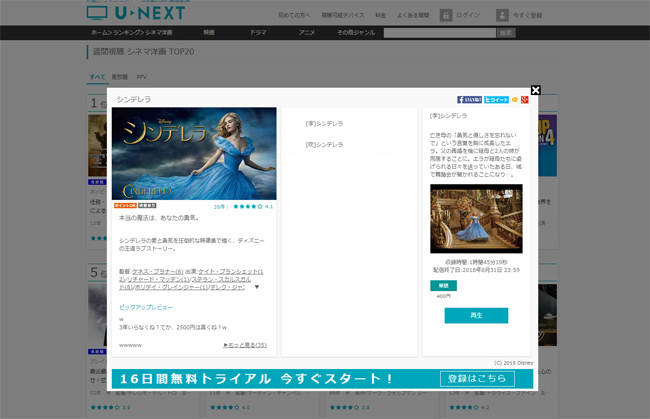650x419 pixels.
Task: Click the person register icon
Action: [502, 15]
